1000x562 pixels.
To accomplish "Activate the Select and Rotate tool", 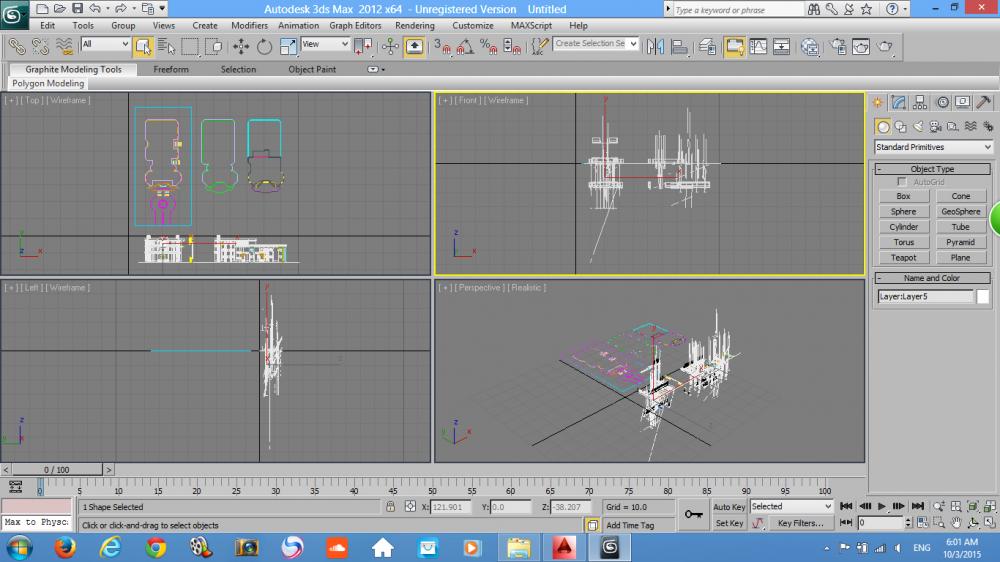I will [264, 46].
